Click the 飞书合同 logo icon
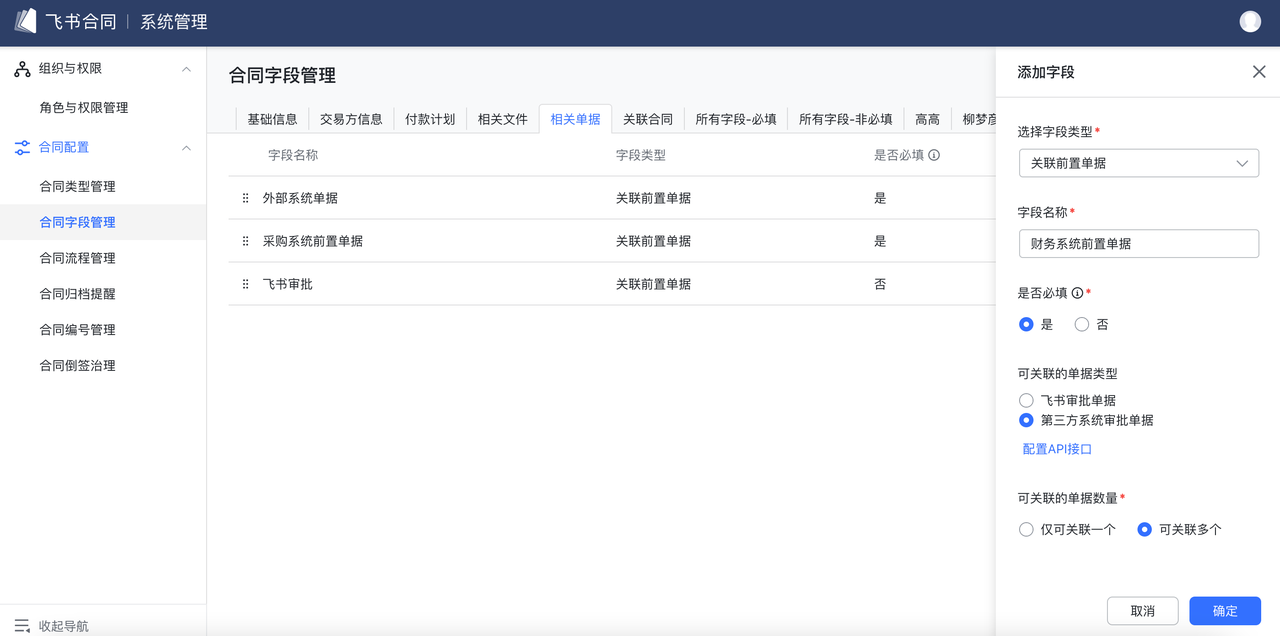This screenshot has height=636, width=1280. point(26,21)
